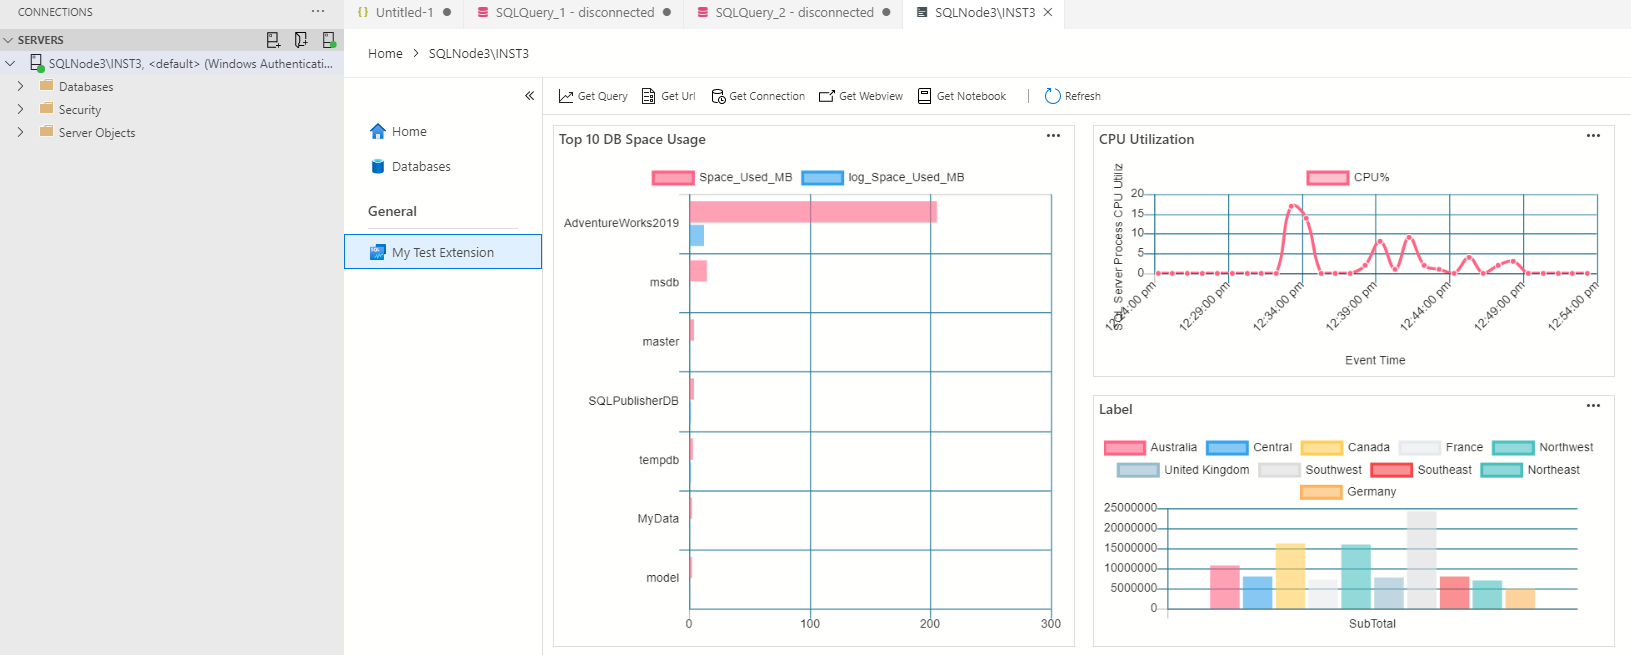Click the Get Notebook button label

[x=971, y=96]
